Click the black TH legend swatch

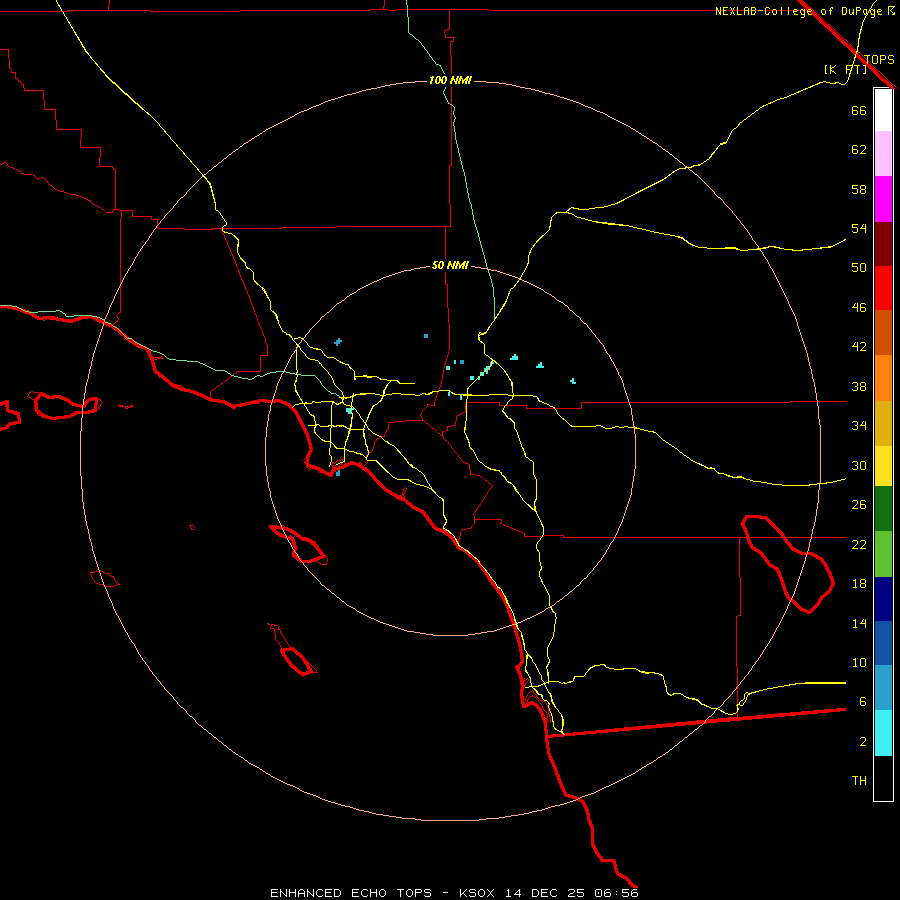point(883,778)
